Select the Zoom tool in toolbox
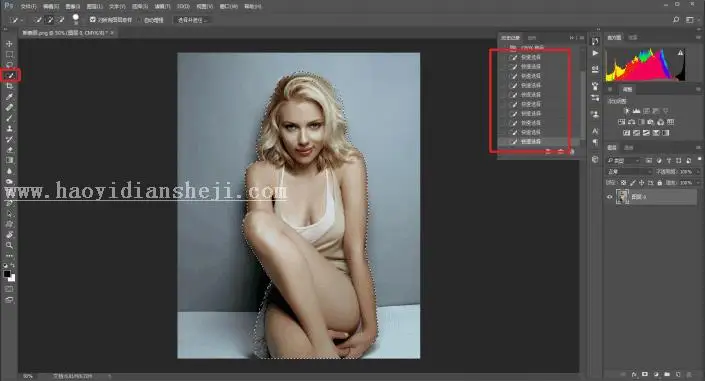This screenshot has height=381, width=705. (9, 245)
